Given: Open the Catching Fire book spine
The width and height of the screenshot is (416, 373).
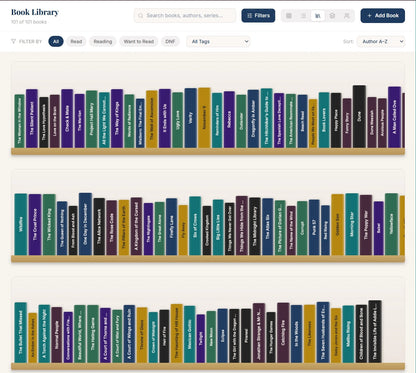Looking at the screenshot, I should [283, 333].
